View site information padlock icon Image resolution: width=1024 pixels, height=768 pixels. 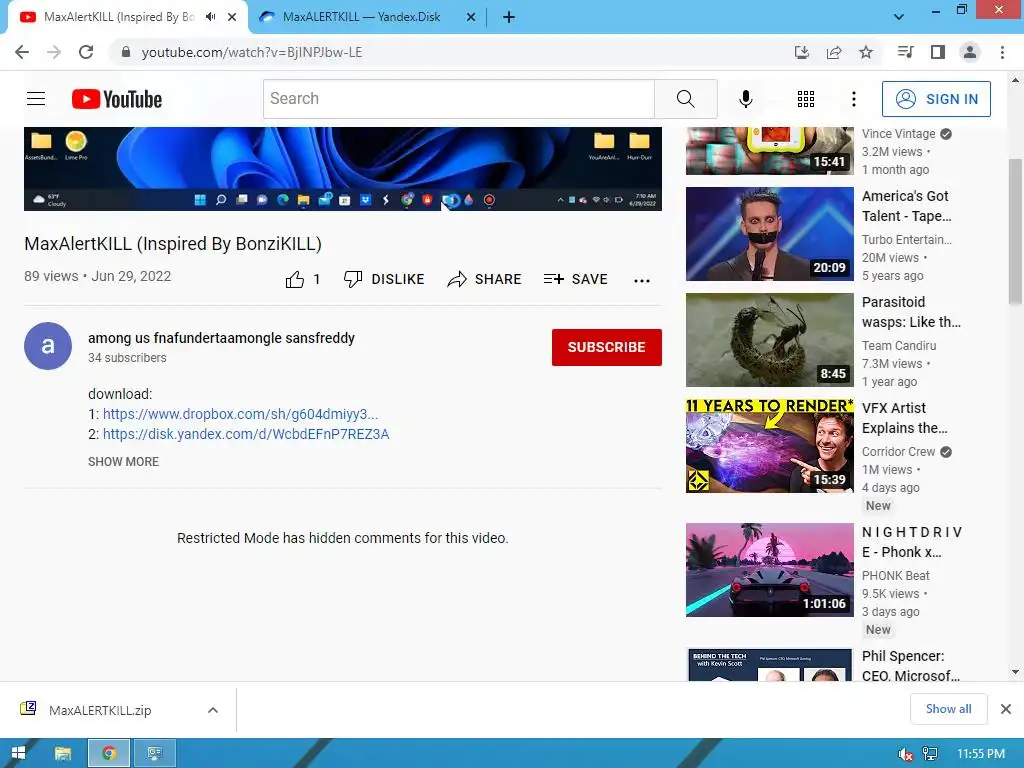tap(126, 52)
